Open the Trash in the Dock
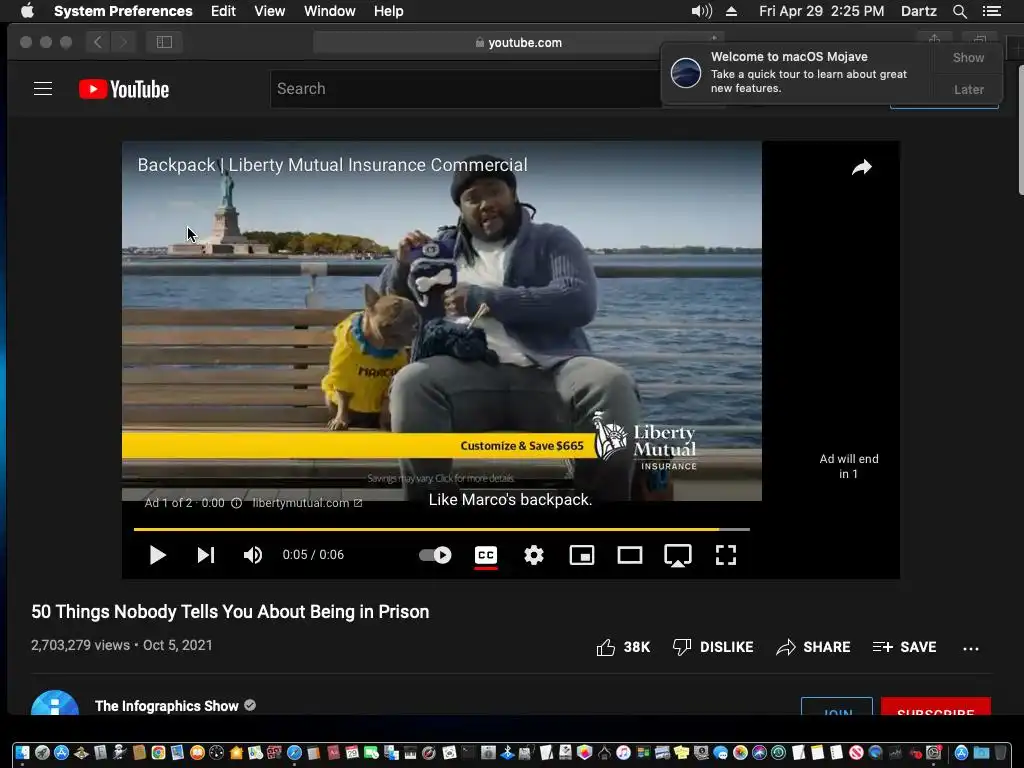Viewport: 1024px width, 768px height. [1000, 752]
